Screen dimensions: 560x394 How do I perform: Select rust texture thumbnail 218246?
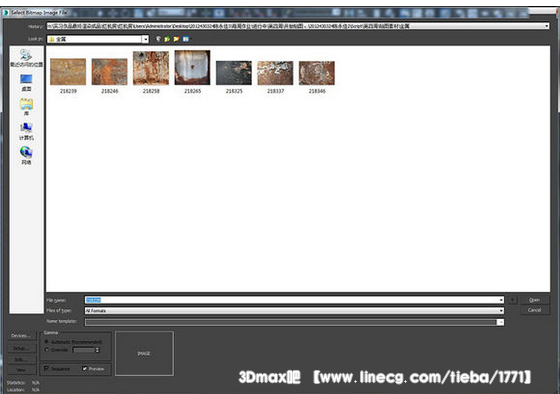(x=109, y=72)
